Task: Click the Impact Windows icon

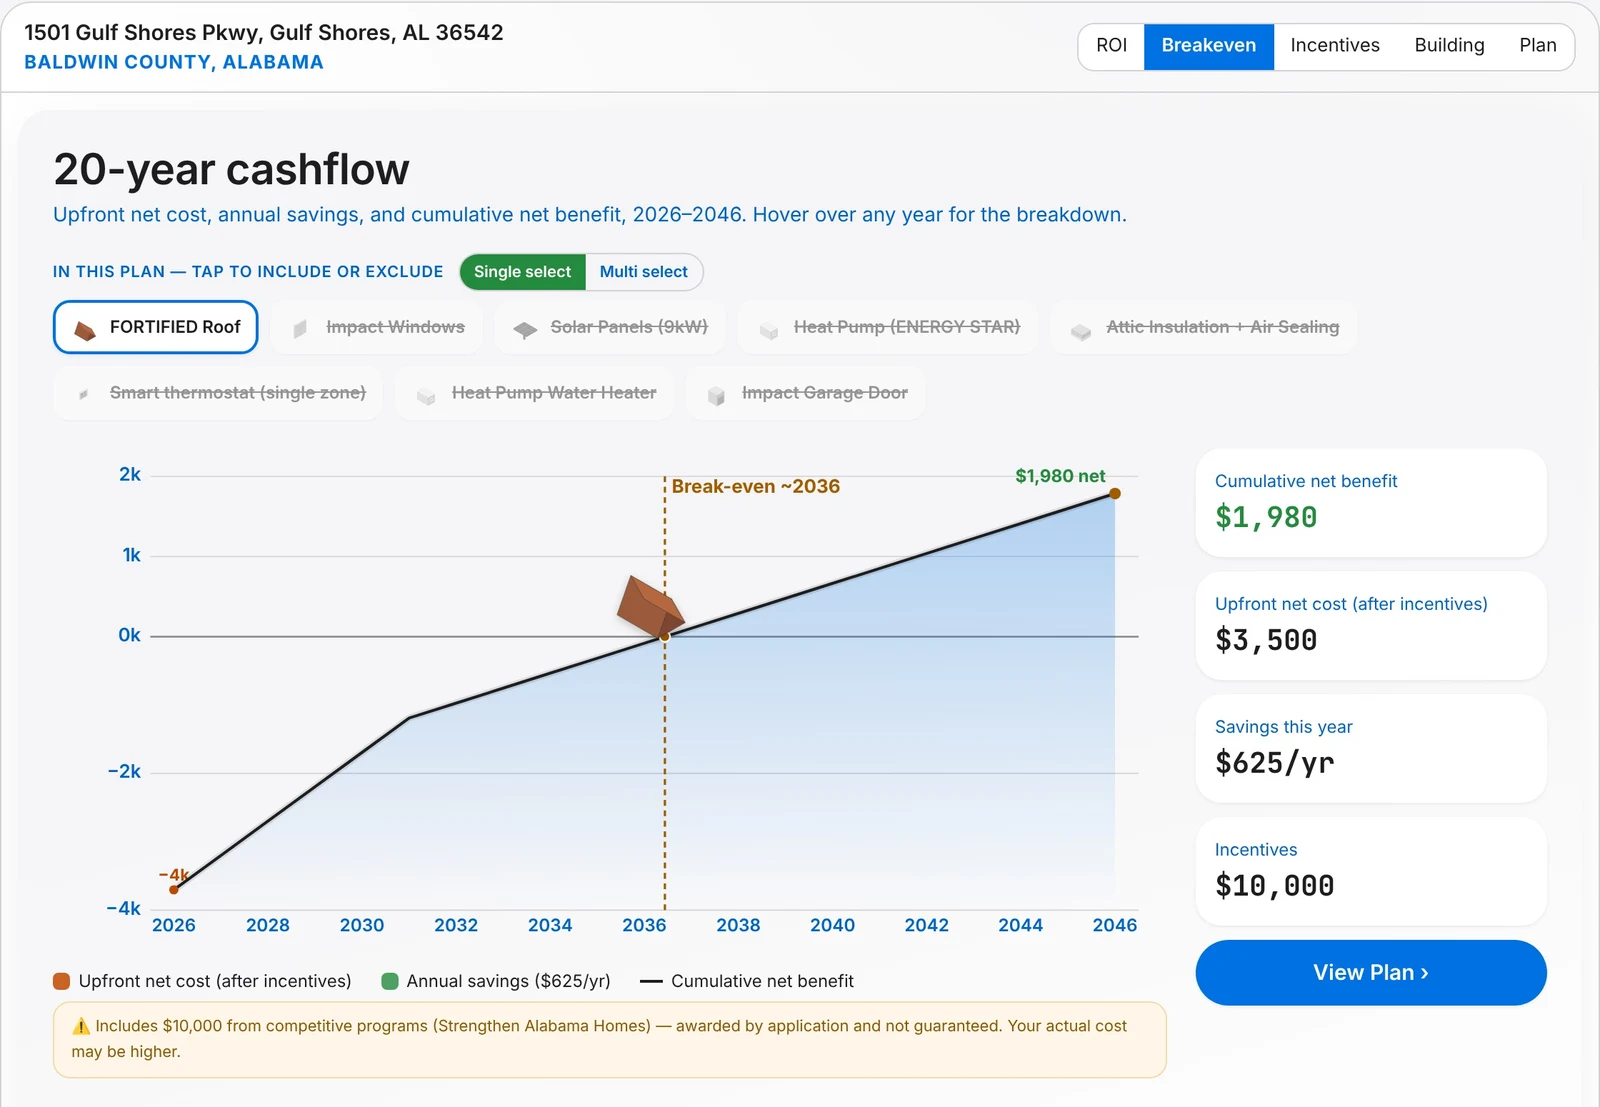Action: point(300,329)
